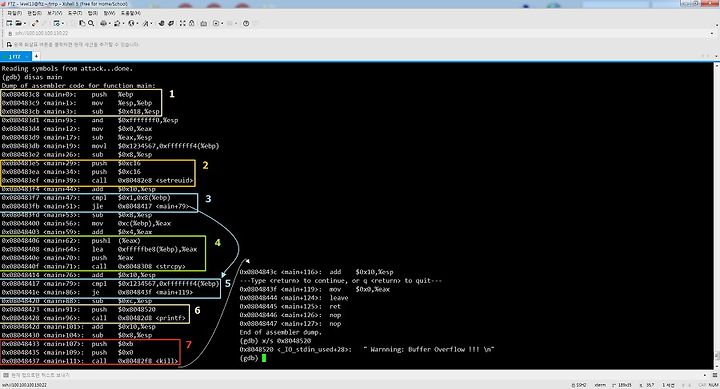Image resolution: width=720 pixels, height=389 pixels.
Task: Open the 탭(B) menu
Action: click(93, 13)
